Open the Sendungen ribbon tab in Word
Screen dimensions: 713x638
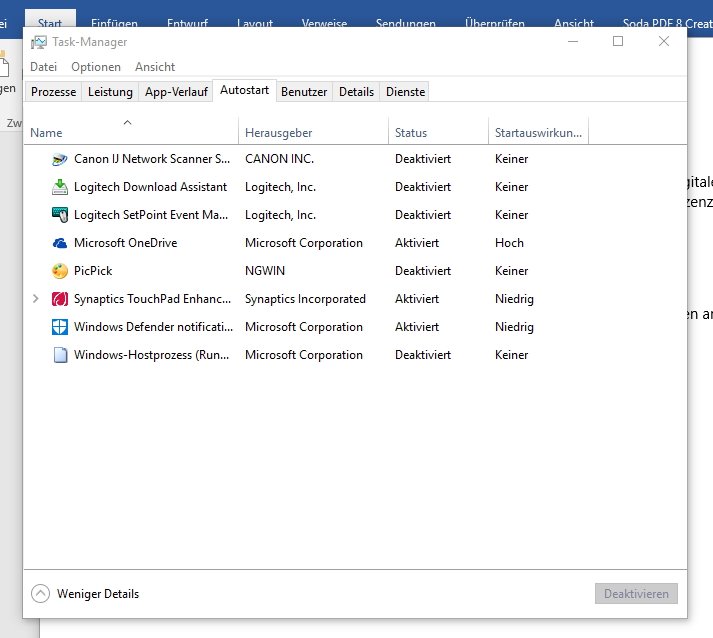406,22
